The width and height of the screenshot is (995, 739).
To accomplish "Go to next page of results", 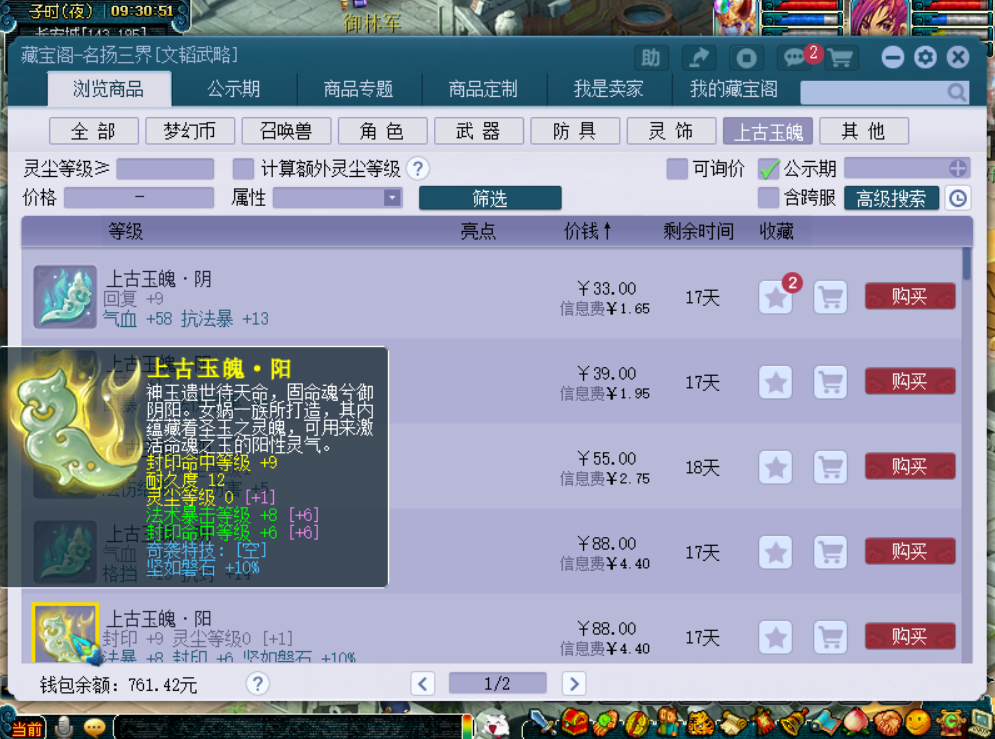I will 573,683.
